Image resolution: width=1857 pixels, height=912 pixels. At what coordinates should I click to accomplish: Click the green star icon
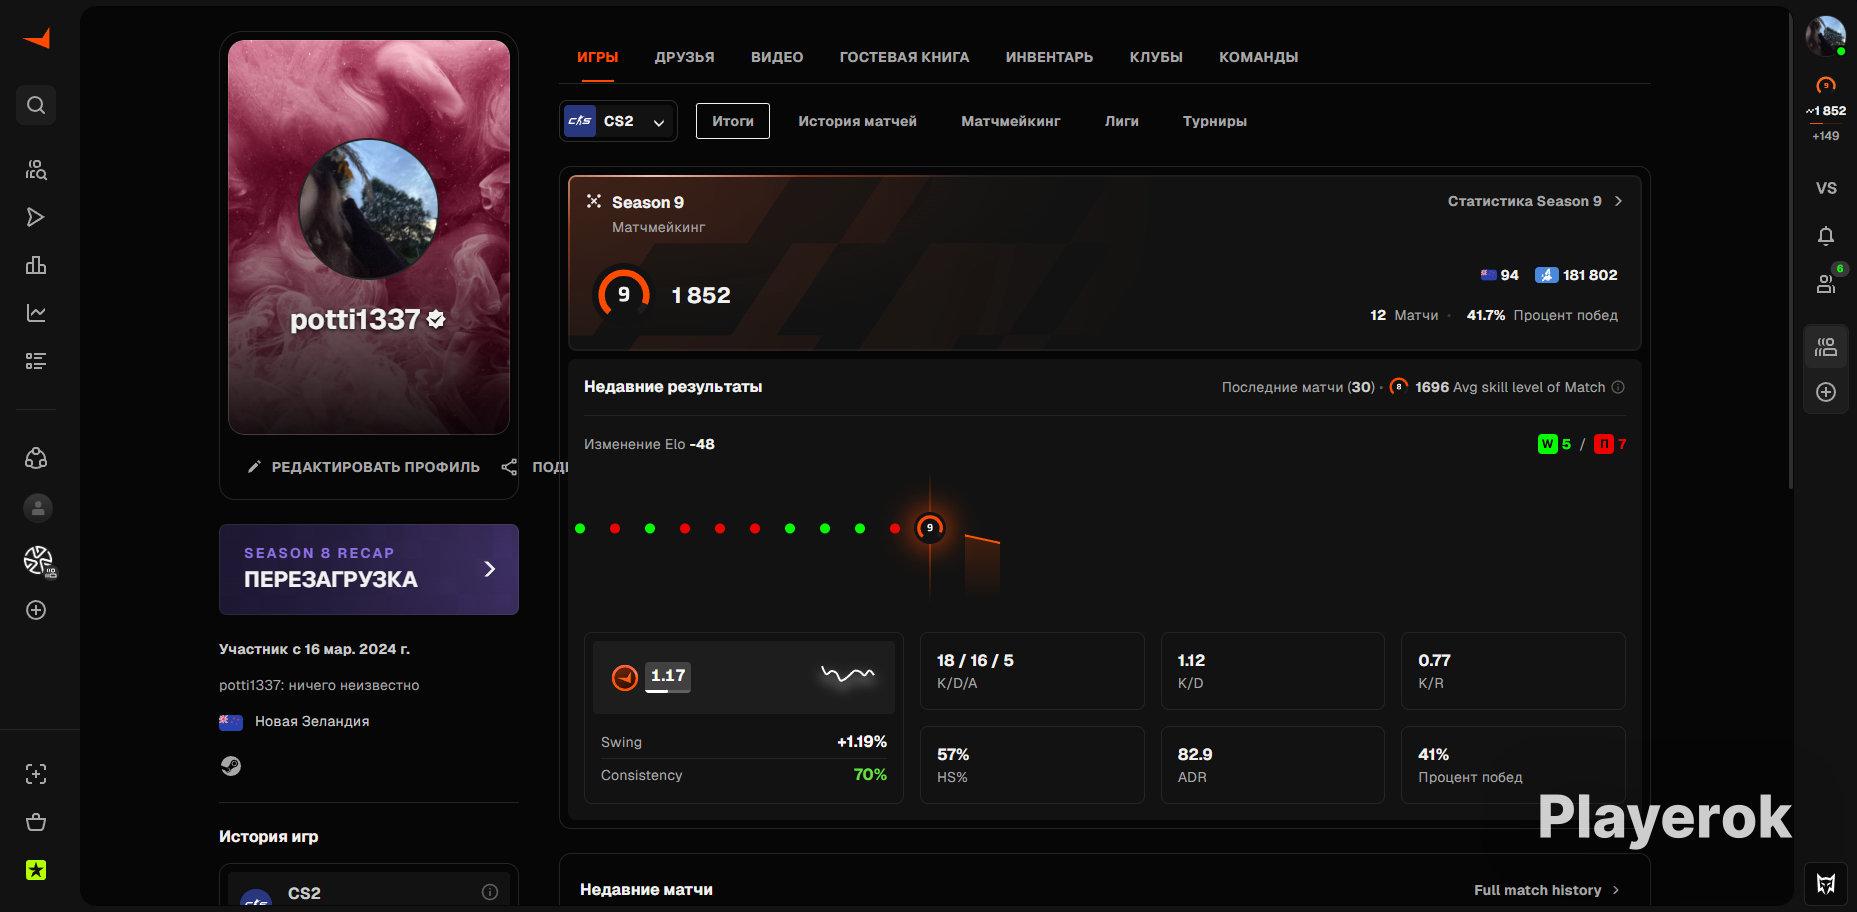tap(36, 870)
